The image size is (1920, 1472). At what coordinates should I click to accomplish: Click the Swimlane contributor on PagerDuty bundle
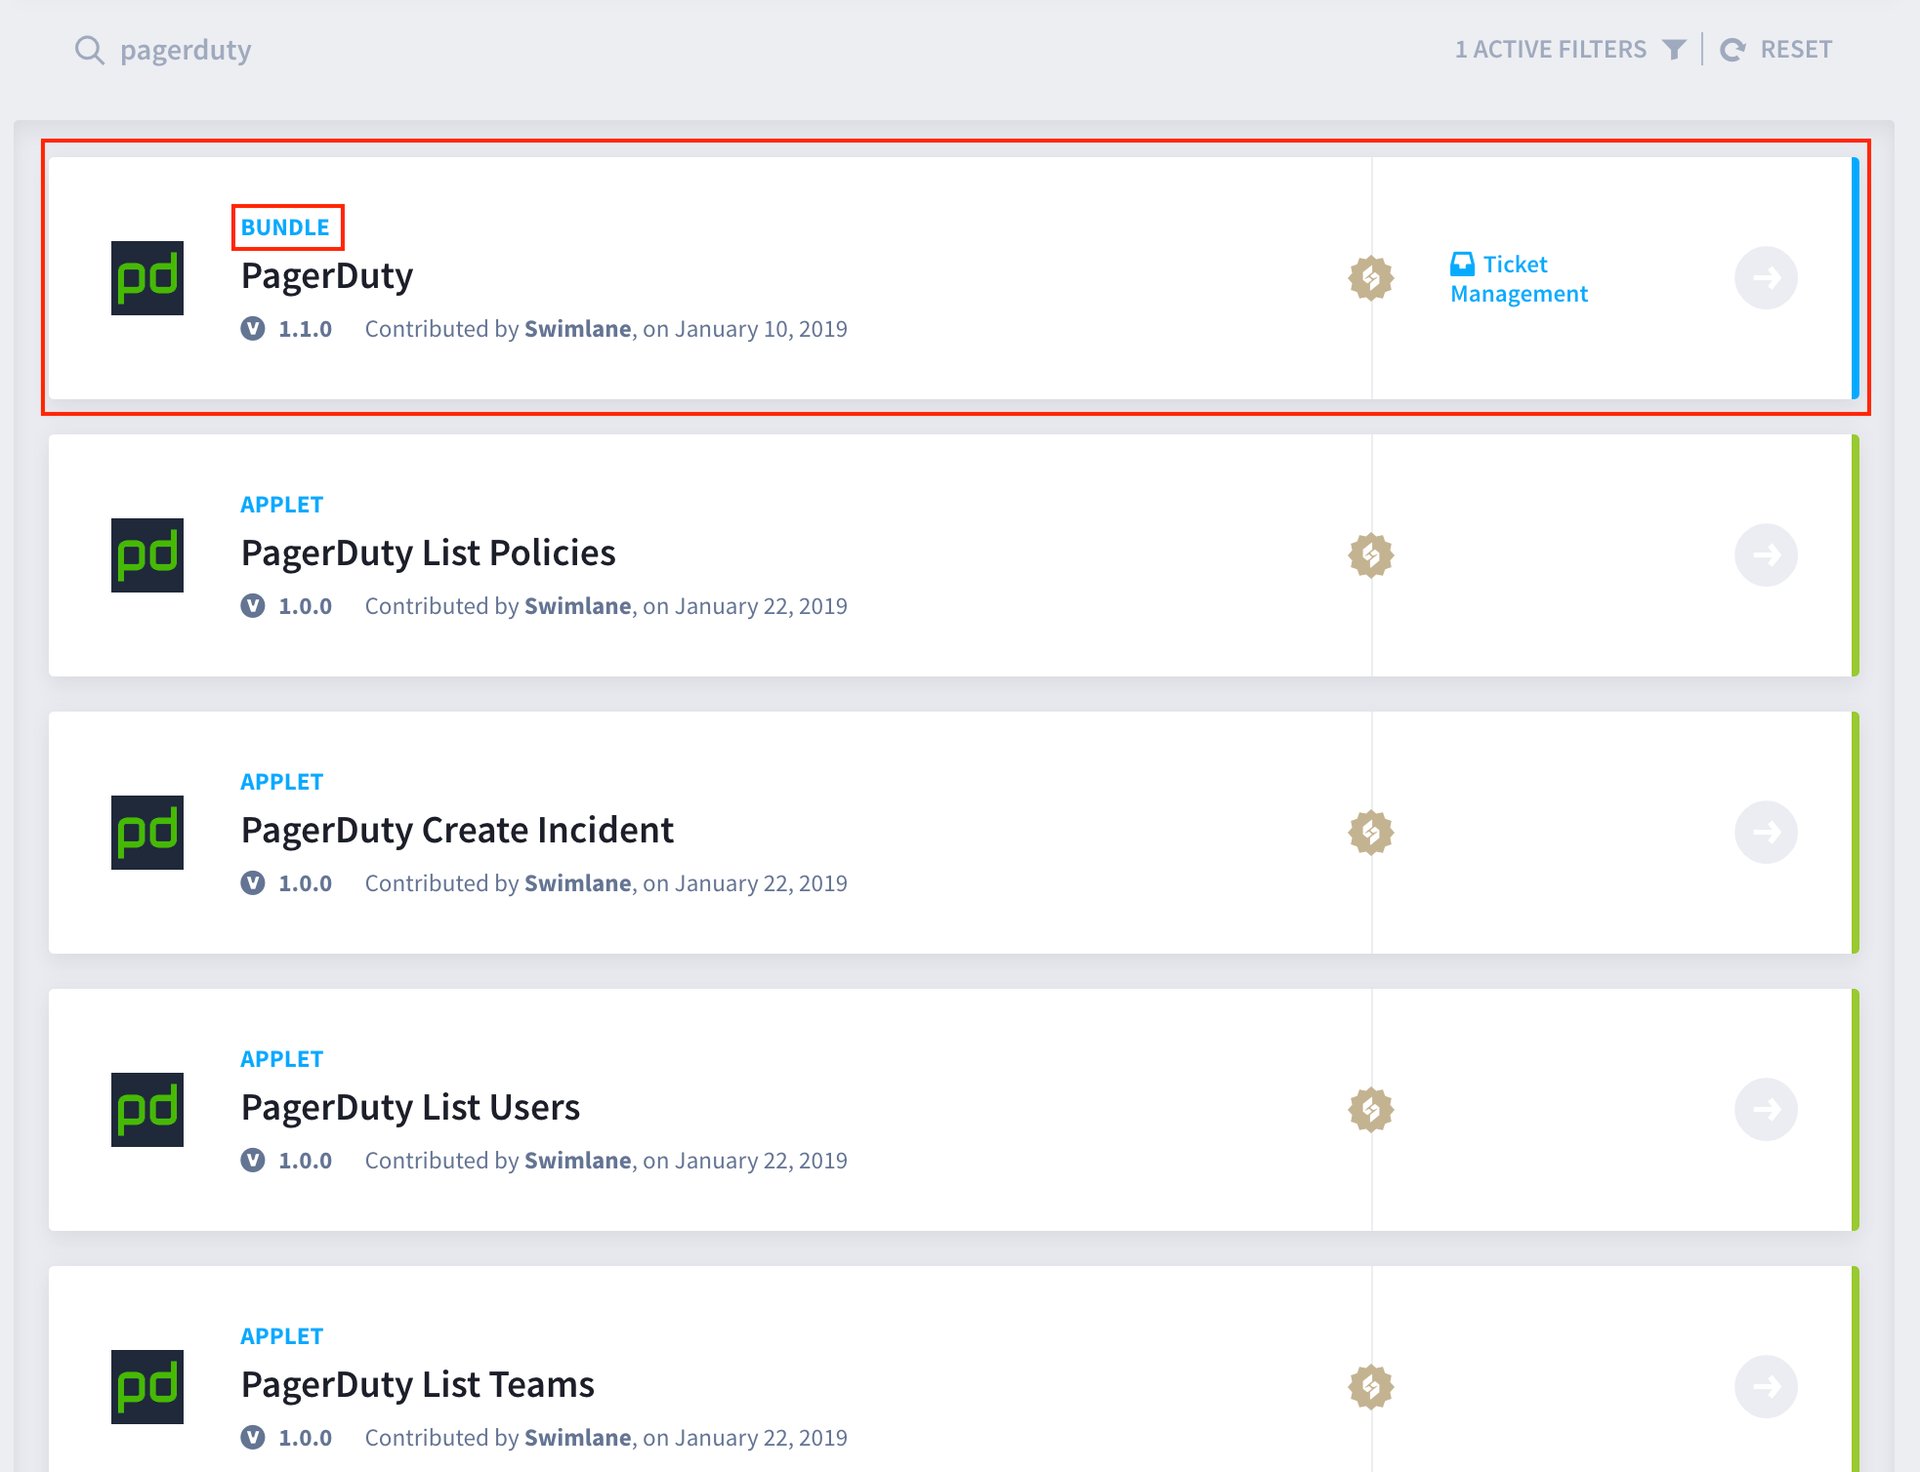[x=578, y=329]
